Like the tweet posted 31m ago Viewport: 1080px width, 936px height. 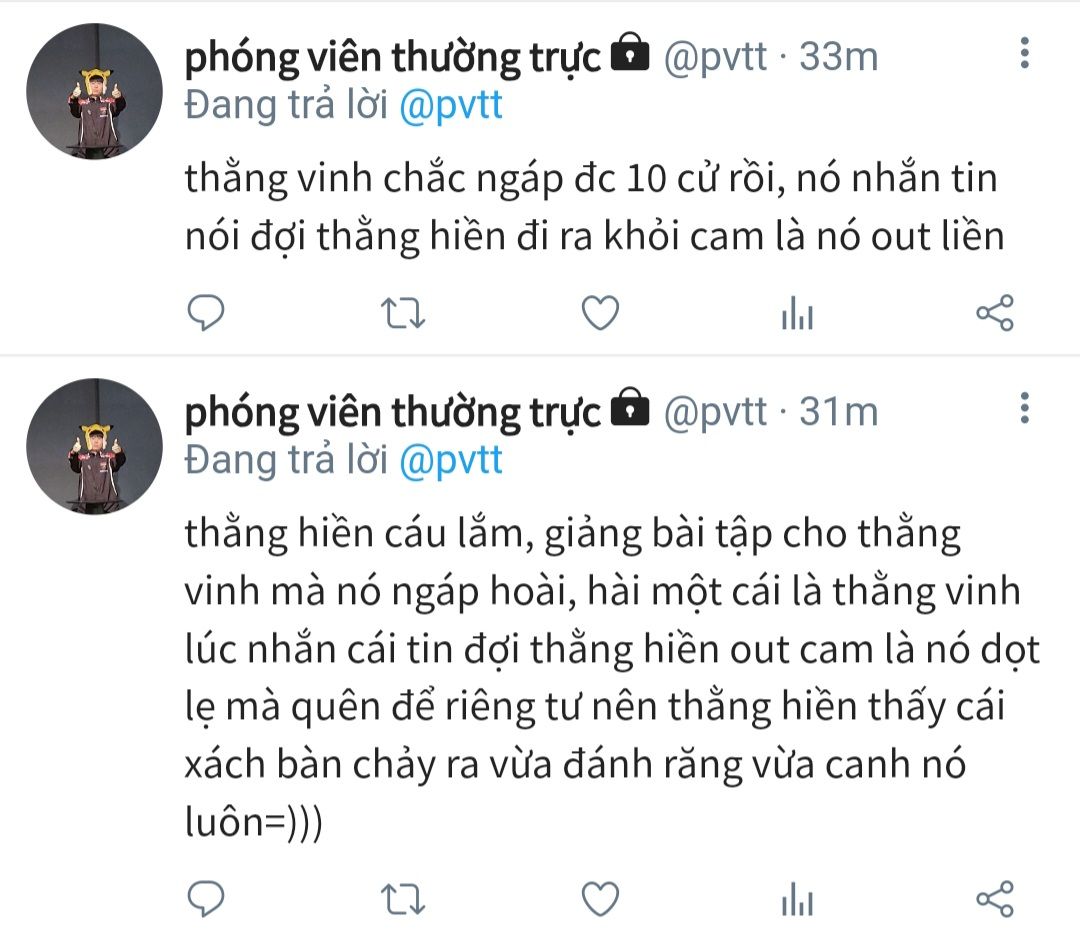tap(600, 899)
